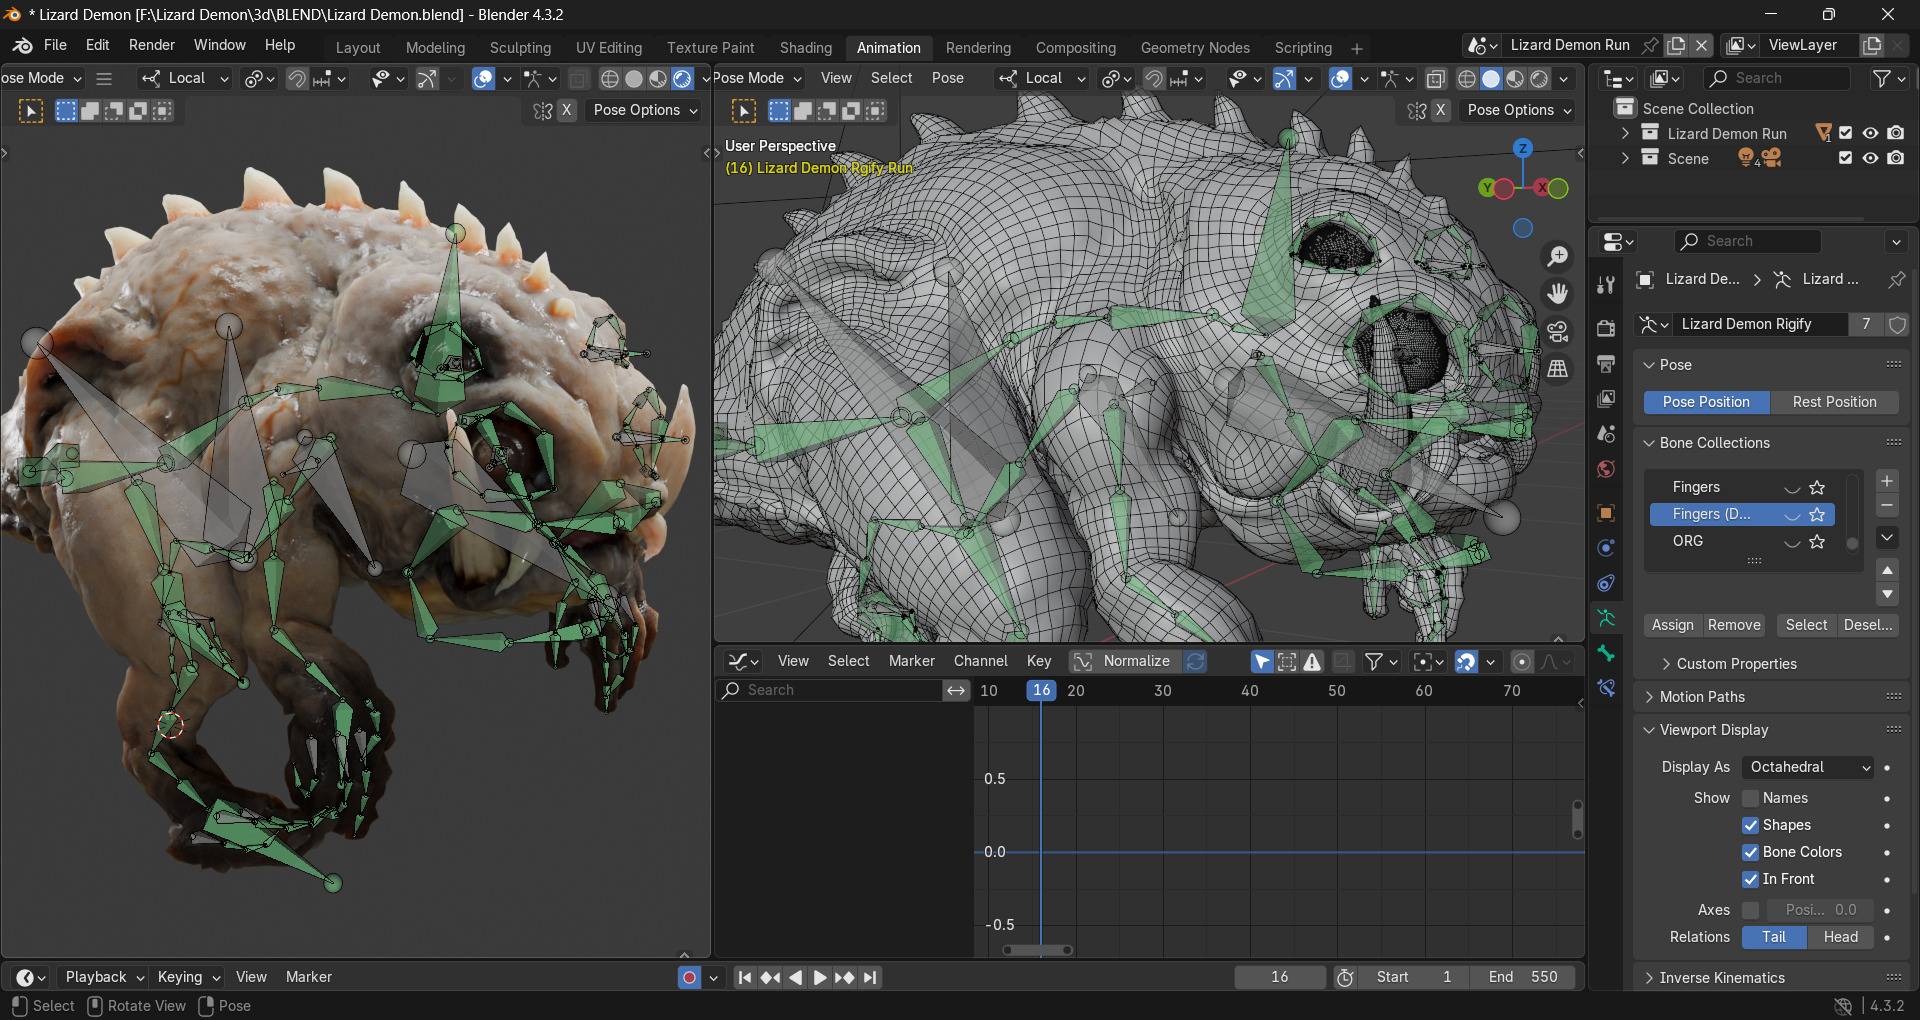This screenshot has width=1920, height=1020.
Task: Click the End frame field showing 550
Action: [1522, 977]
